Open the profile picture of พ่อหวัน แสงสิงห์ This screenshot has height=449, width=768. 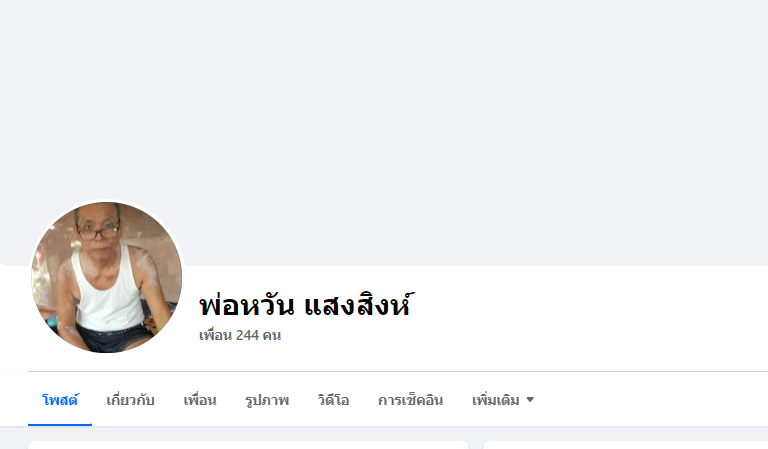pyautogui.click(x=106, y=277)
